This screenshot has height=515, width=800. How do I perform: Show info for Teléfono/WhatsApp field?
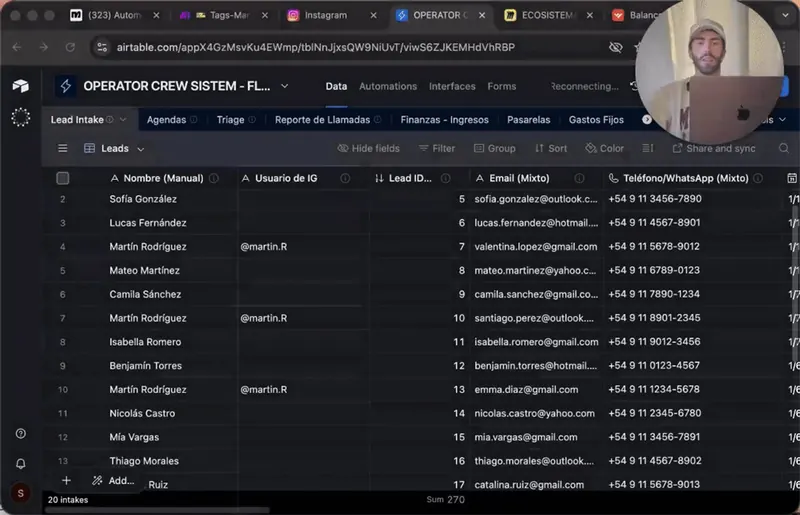[758, 178]
